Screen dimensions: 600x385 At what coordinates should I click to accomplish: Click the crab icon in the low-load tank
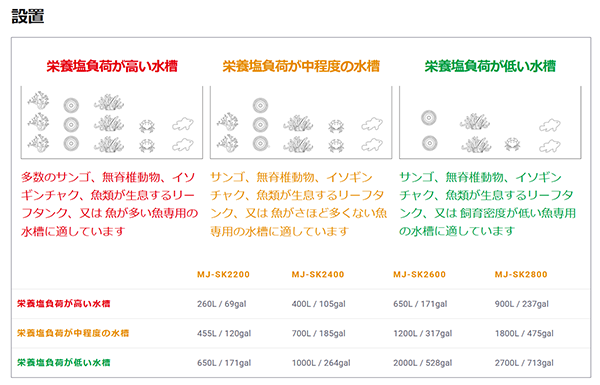coord(512,144)
